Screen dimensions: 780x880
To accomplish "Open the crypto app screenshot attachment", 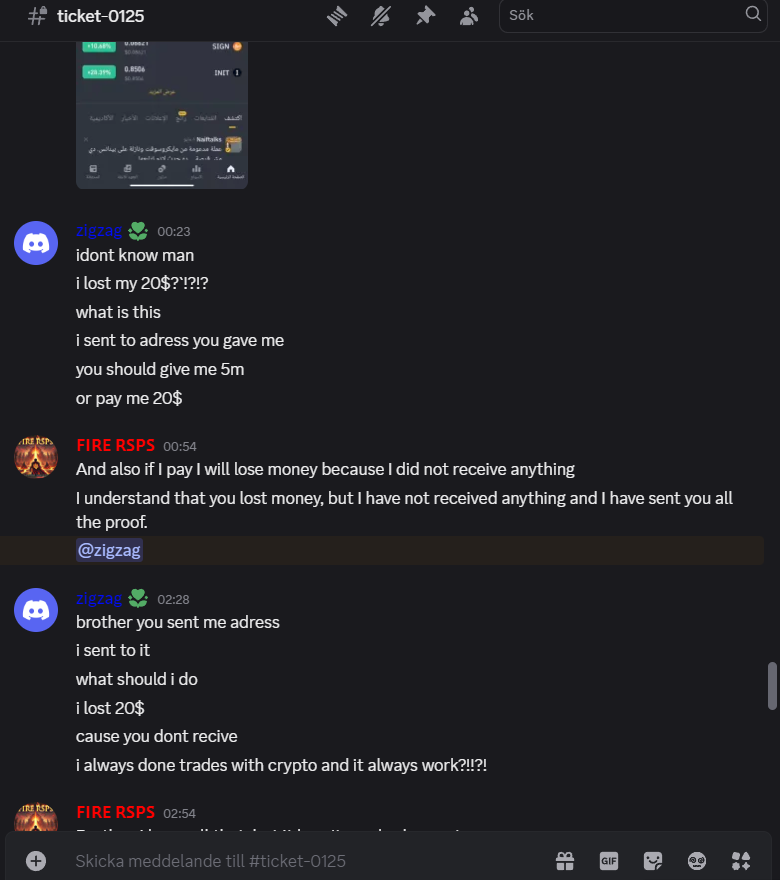I will (162, 115).
